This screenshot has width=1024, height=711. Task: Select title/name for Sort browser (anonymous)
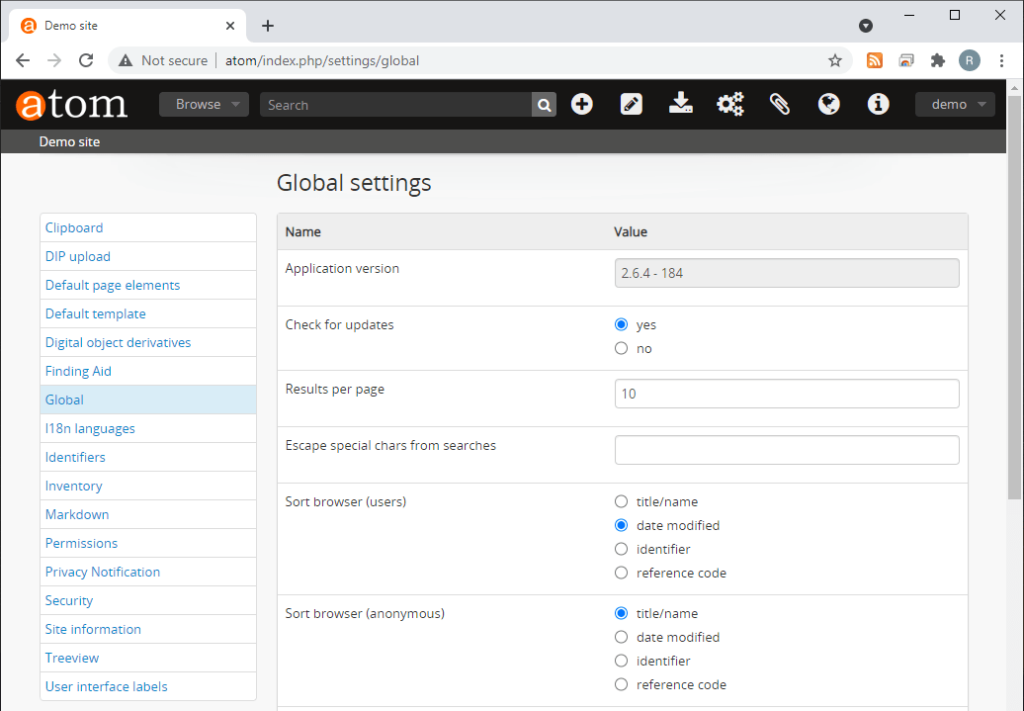click(621, 613)
